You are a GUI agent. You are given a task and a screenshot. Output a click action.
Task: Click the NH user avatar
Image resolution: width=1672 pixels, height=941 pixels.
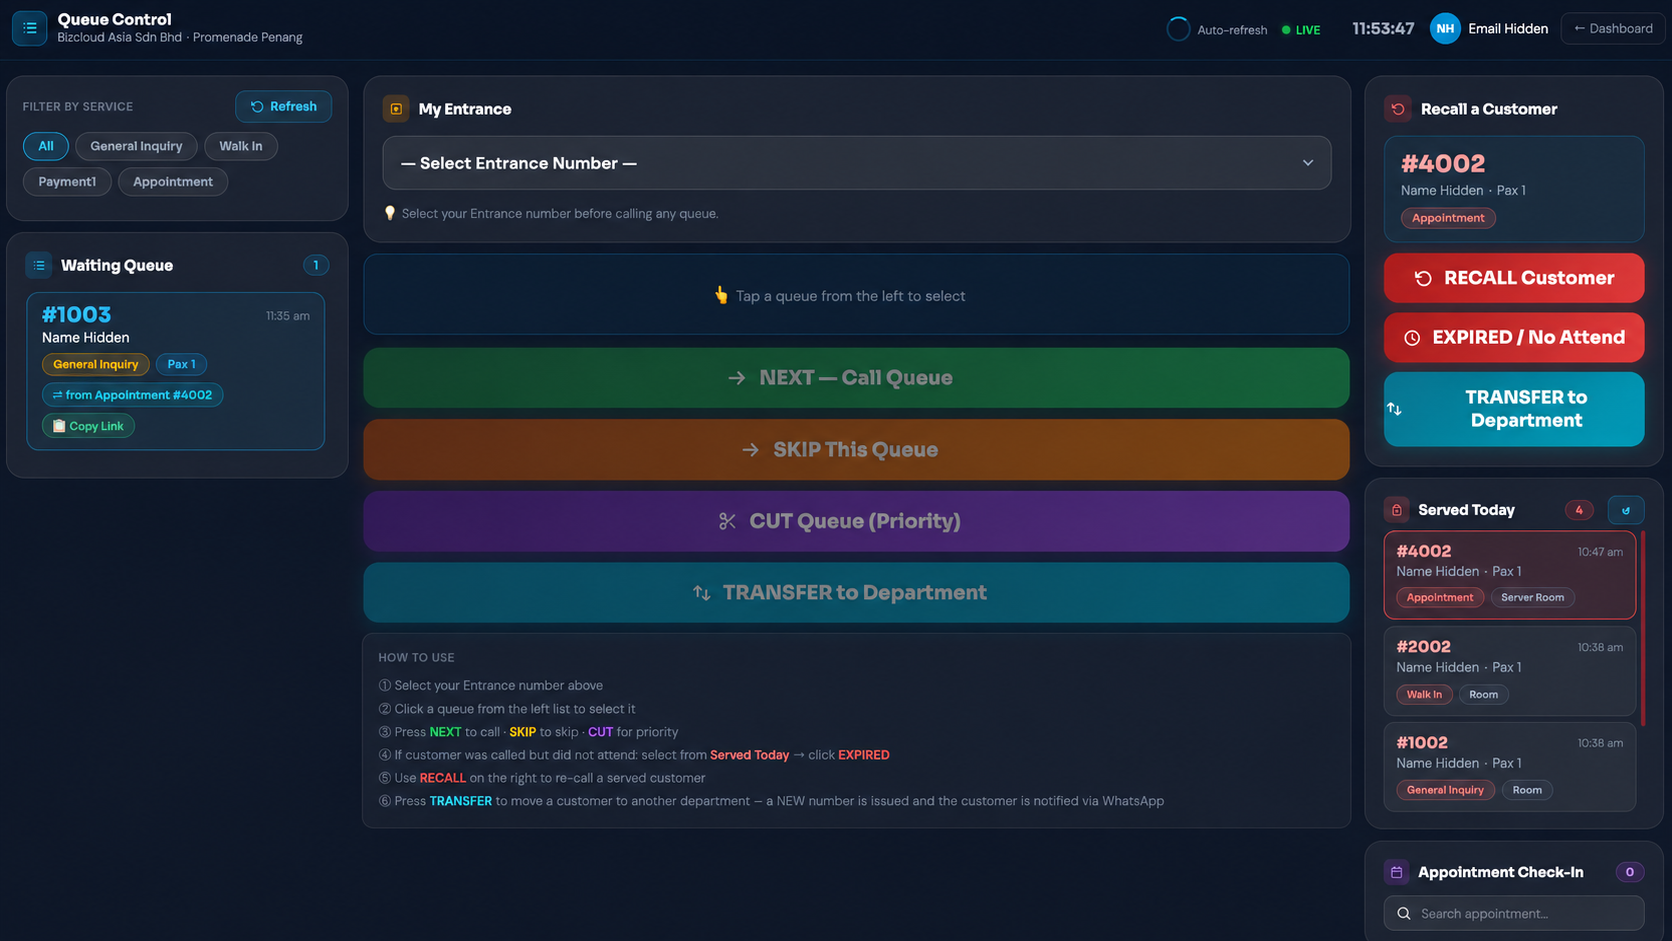[x=1445, y=29]
